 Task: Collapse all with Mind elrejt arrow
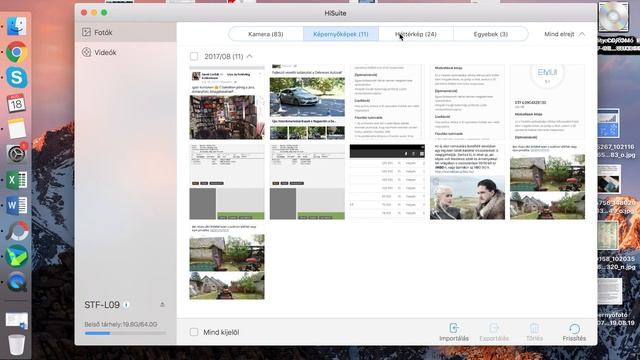582,34
